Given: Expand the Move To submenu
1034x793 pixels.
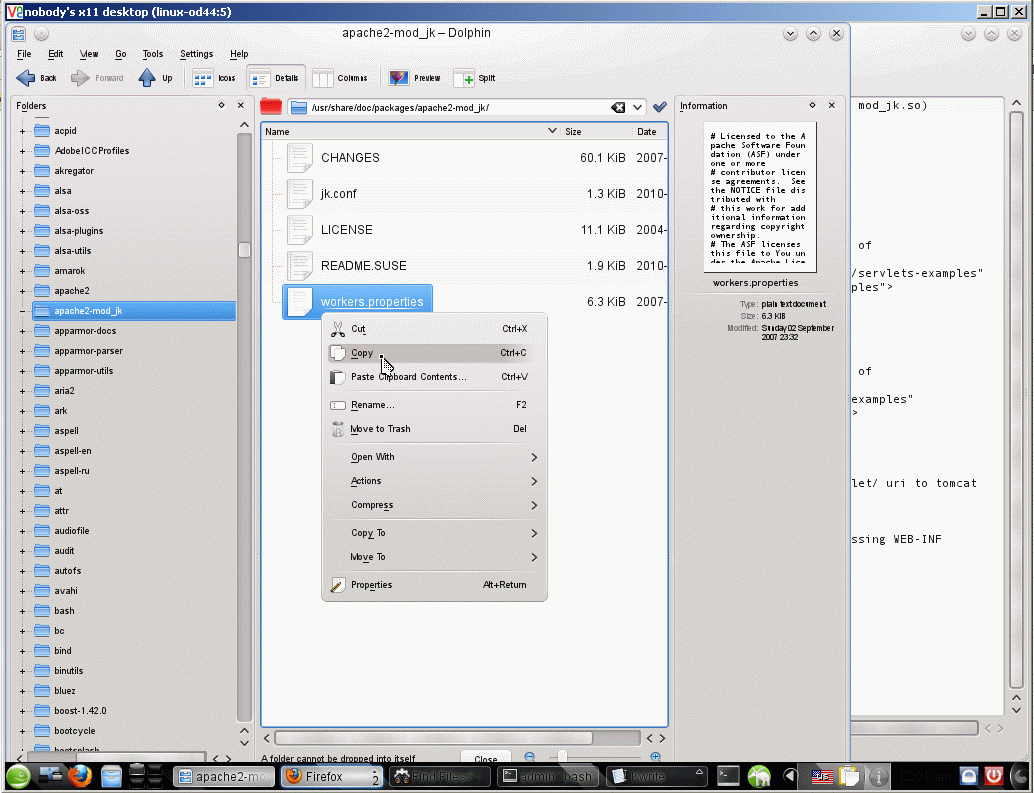Looking at the screenshot, I should [x=433, y=557].
